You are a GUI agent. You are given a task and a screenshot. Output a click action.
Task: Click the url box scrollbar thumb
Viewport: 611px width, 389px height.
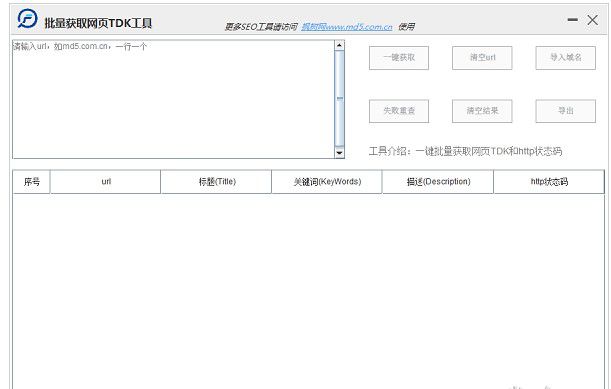[x=339, y=99]
